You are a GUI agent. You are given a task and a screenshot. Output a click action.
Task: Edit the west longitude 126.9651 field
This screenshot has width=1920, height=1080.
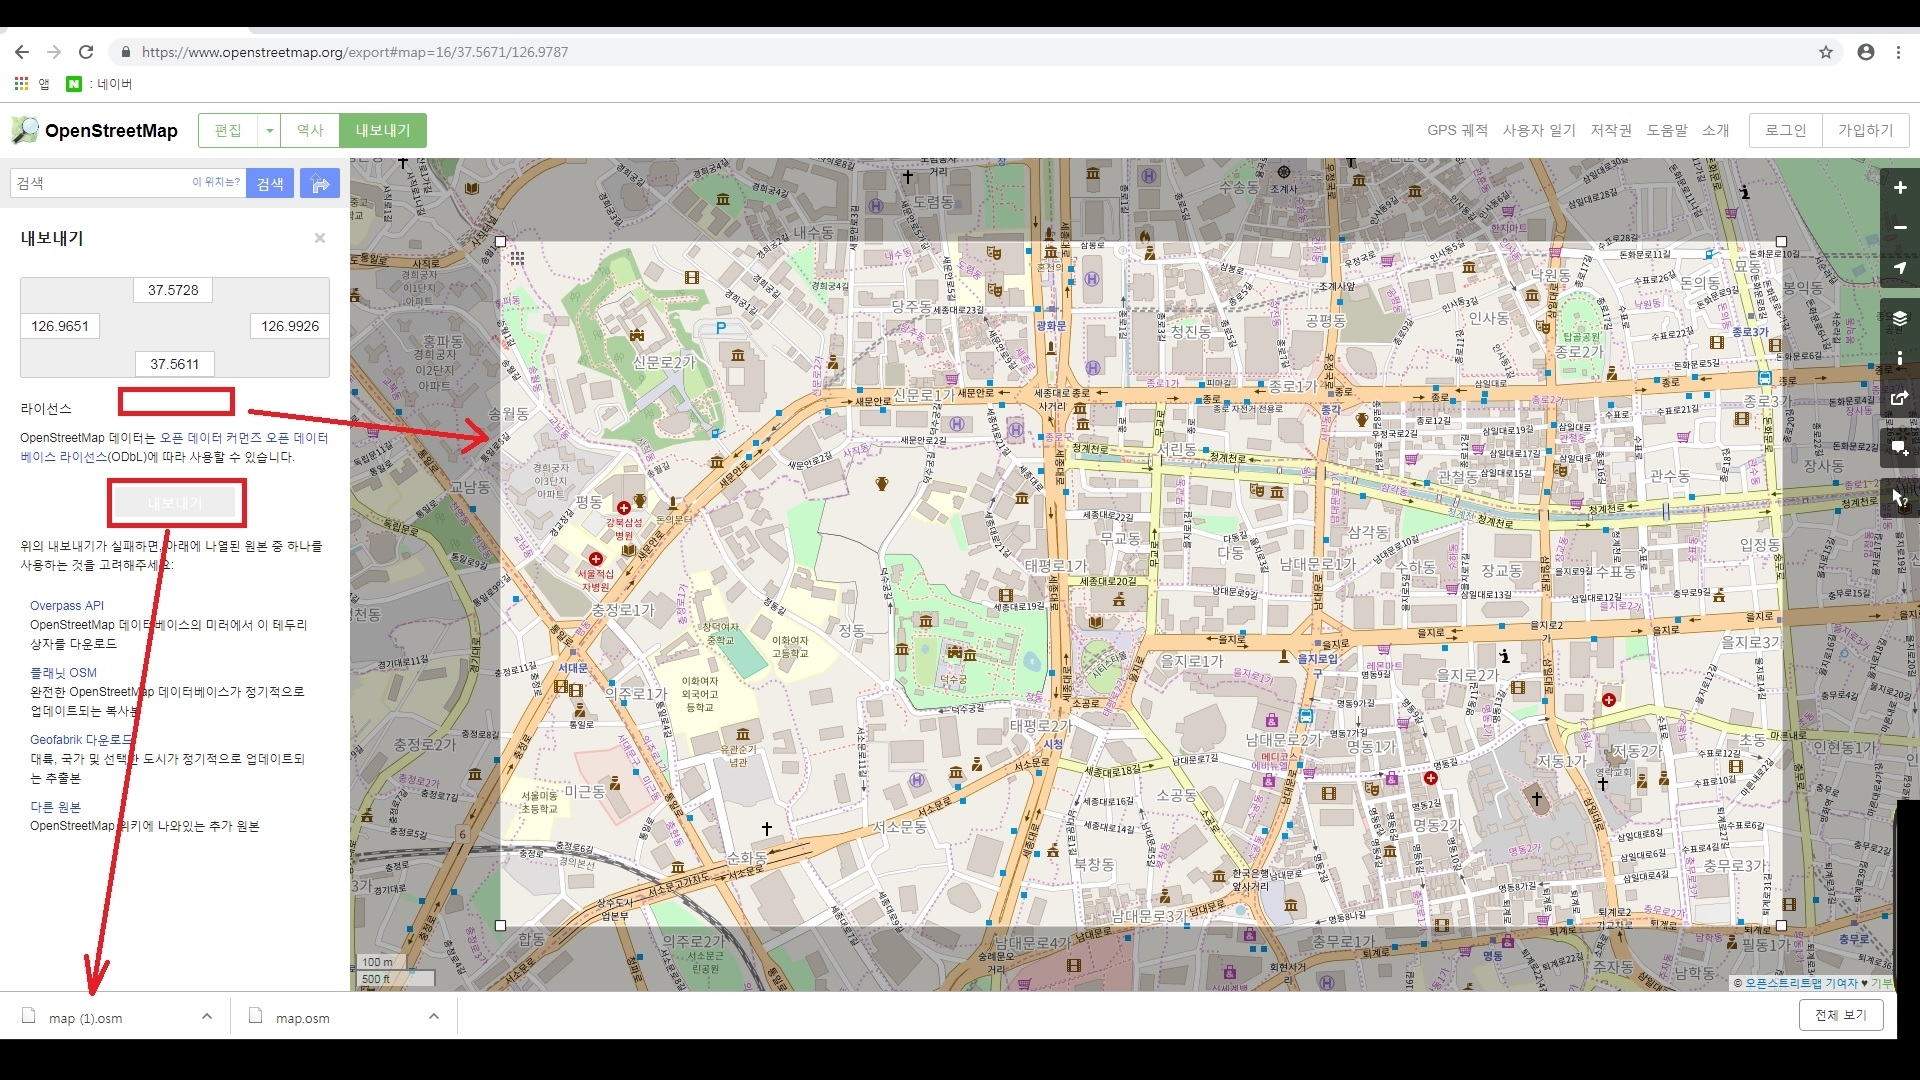pos(60,326)
